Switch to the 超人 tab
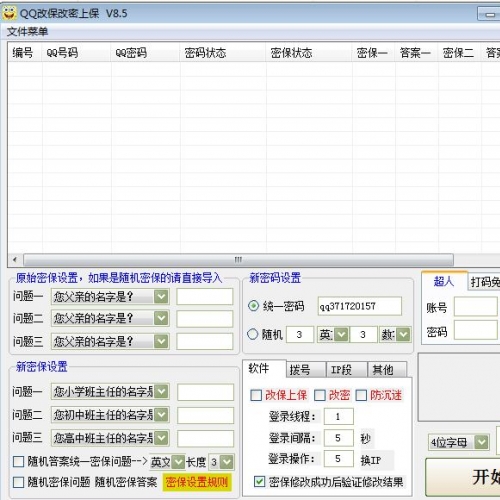 pyautogui.click(x=444, y=281)
